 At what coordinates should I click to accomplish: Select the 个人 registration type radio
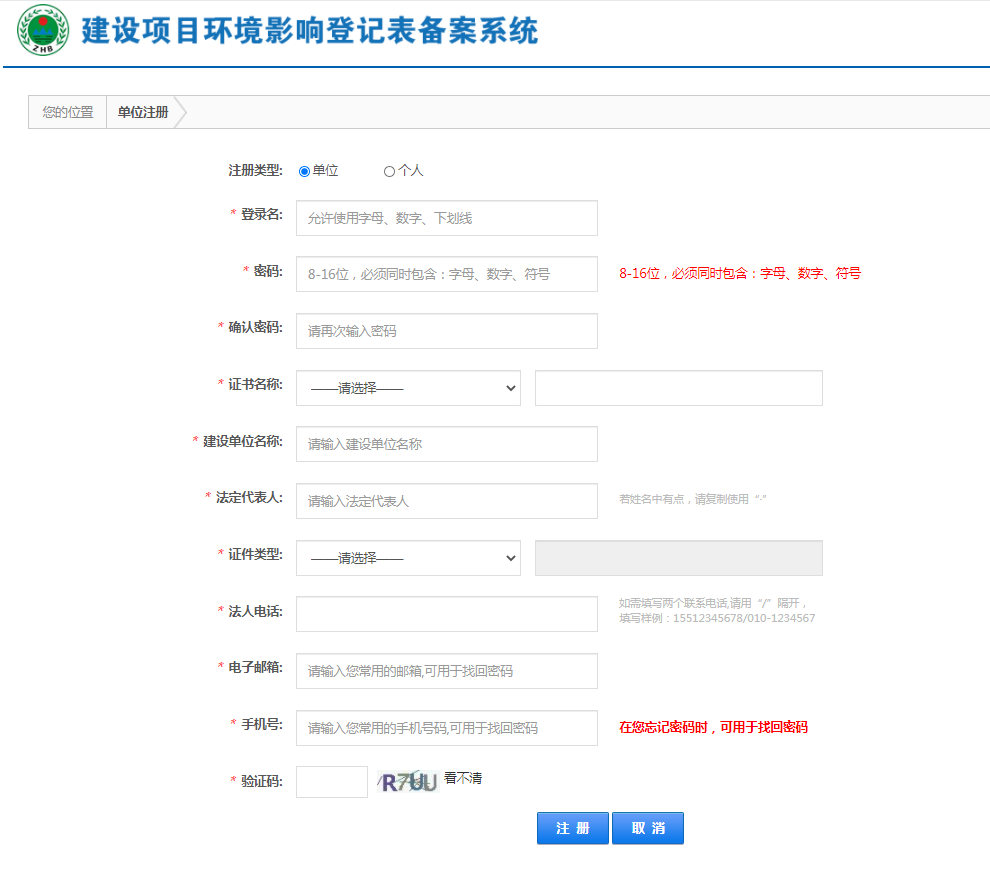389,171
